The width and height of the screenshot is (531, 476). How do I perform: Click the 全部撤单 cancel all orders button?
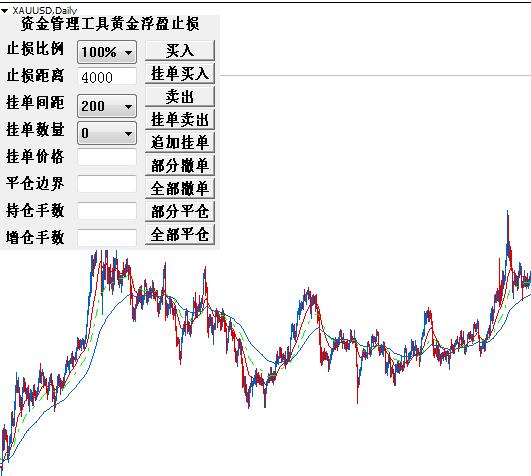pyautogui.click(x=180, y=188)
